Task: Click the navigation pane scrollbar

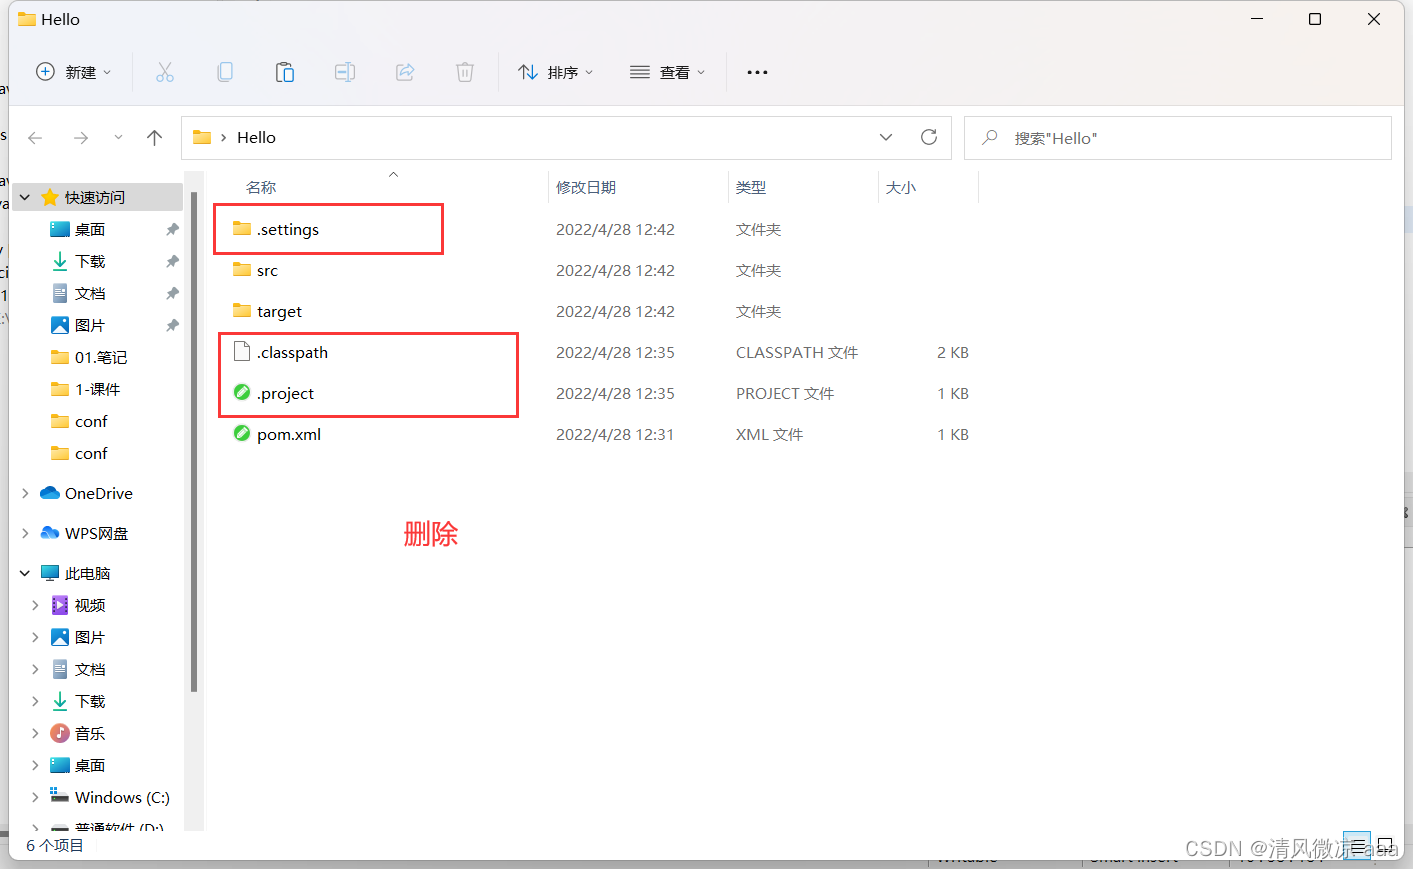Action: (194, 440)
